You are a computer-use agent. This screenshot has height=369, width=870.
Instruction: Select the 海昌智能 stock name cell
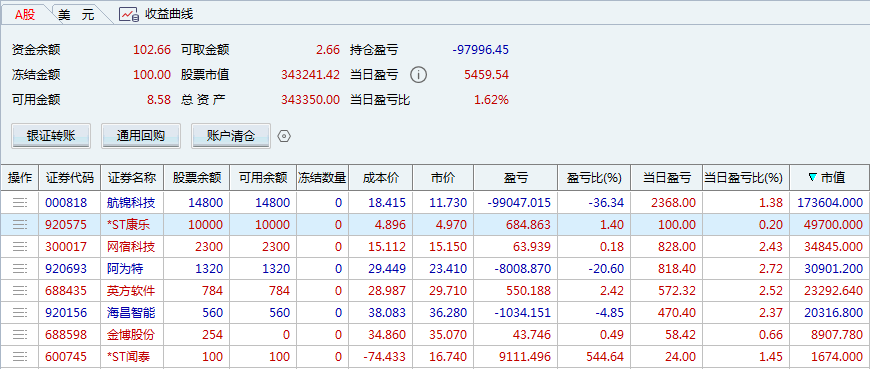(131, 312)
